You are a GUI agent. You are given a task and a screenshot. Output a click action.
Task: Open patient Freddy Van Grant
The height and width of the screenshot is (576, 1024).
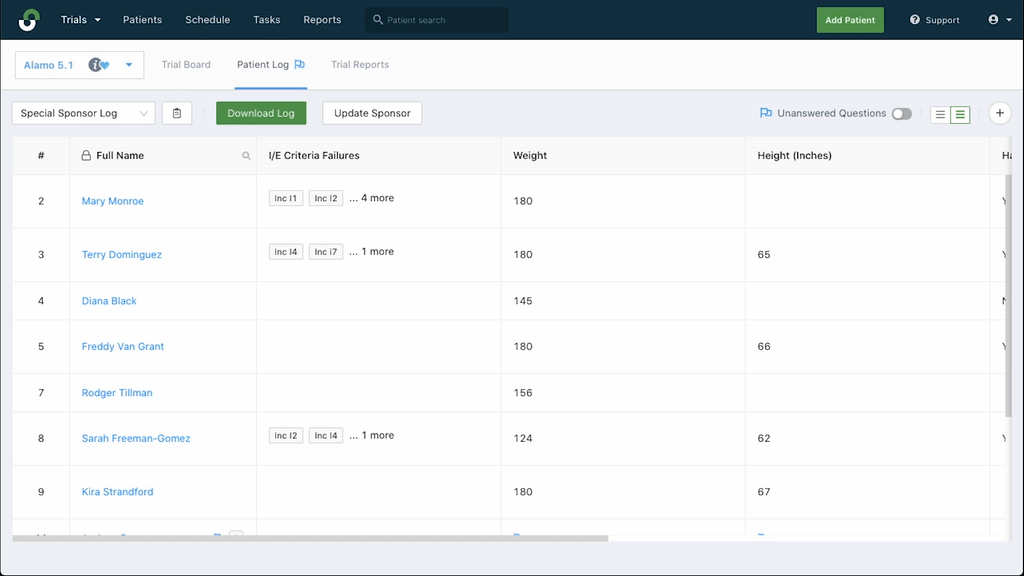click(x=123, y=347)
